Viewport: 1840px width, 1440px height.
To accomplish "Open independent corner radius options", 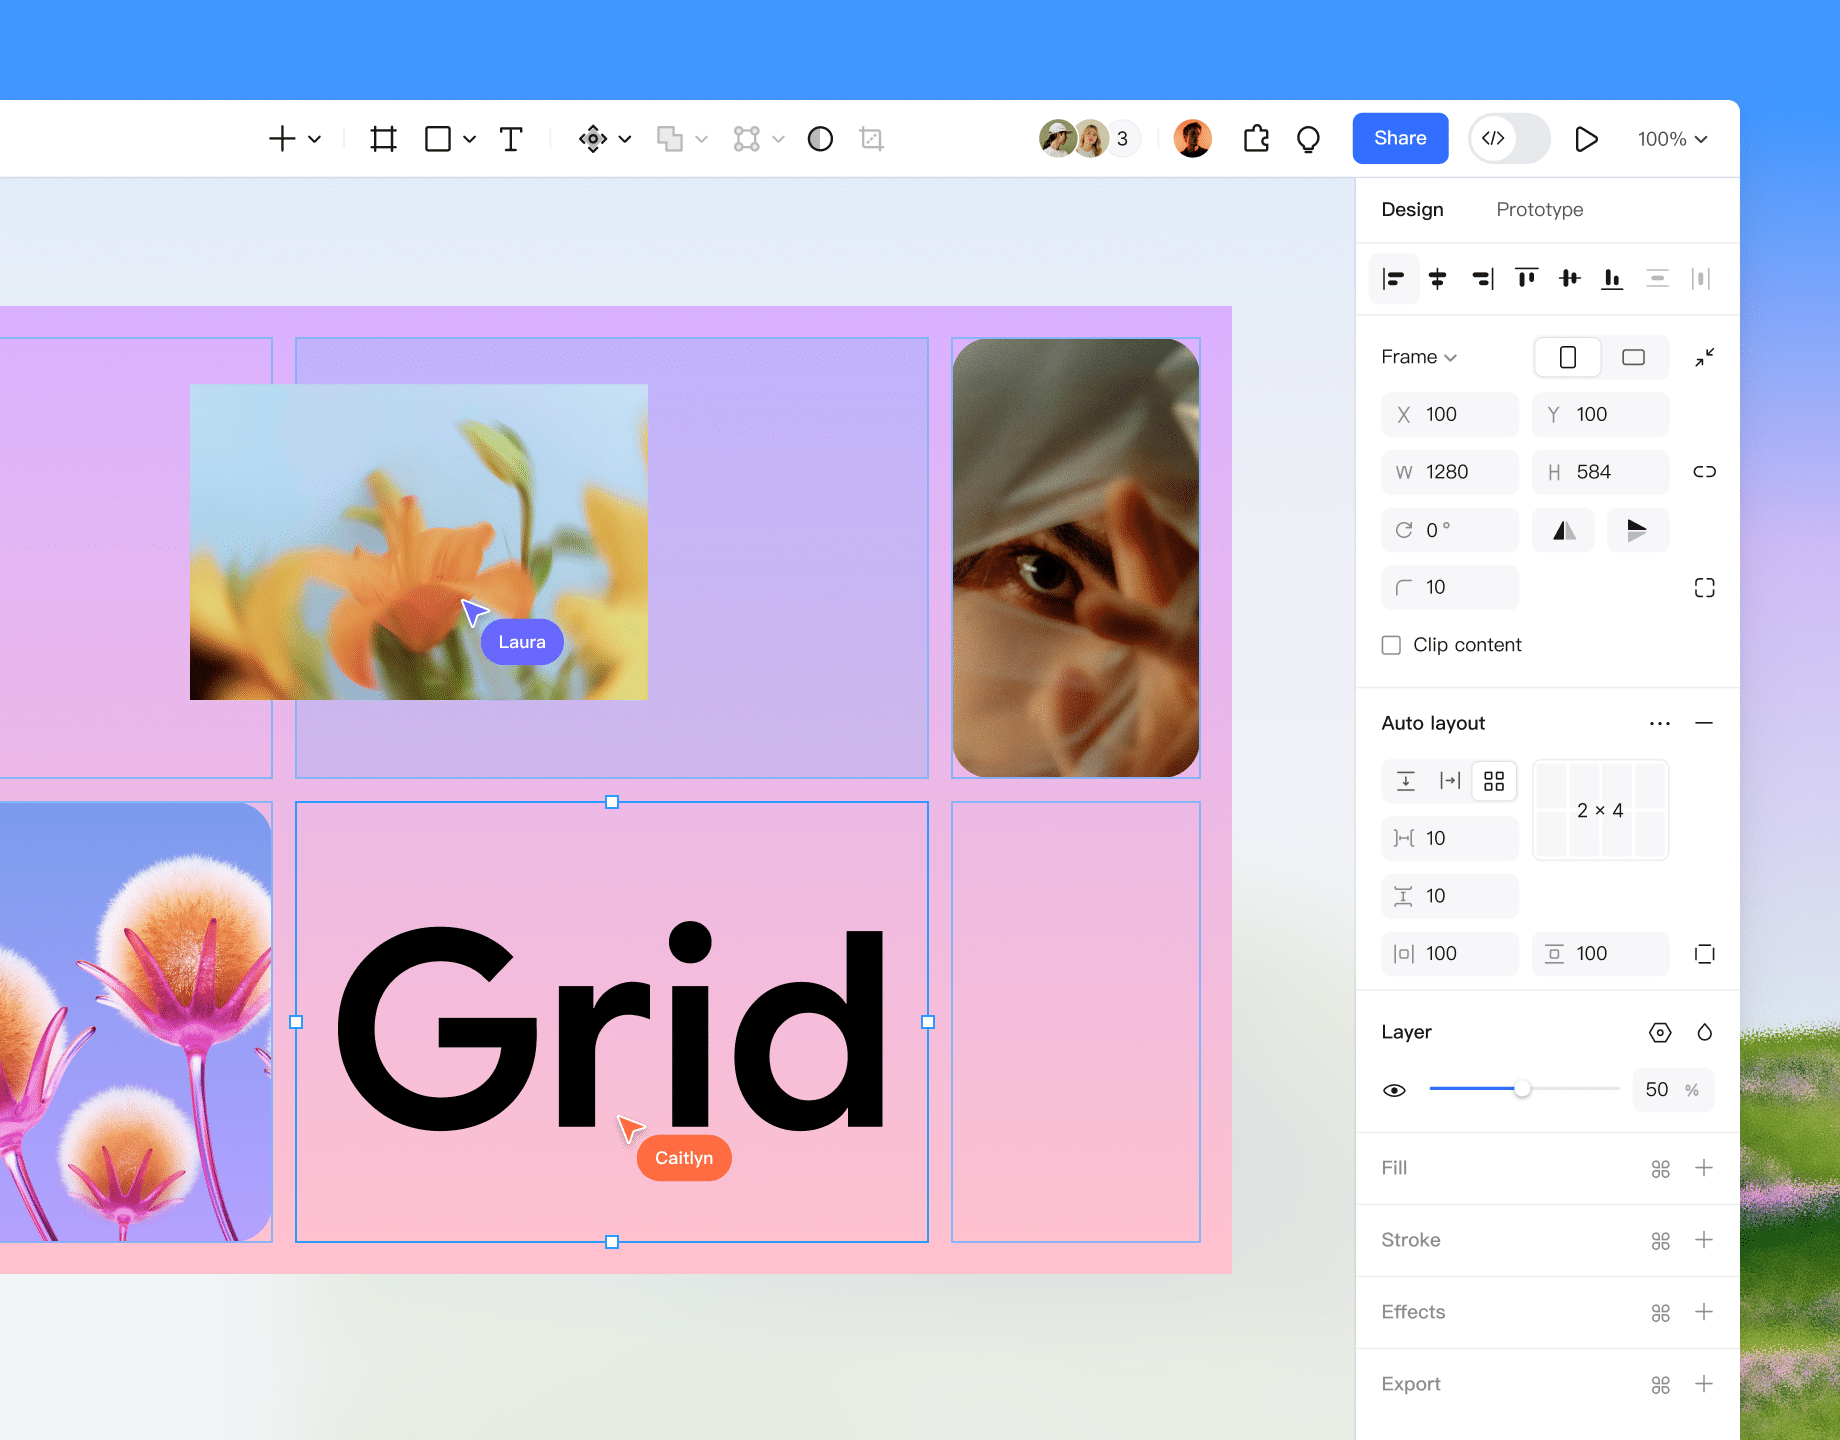I will 1704,587.
